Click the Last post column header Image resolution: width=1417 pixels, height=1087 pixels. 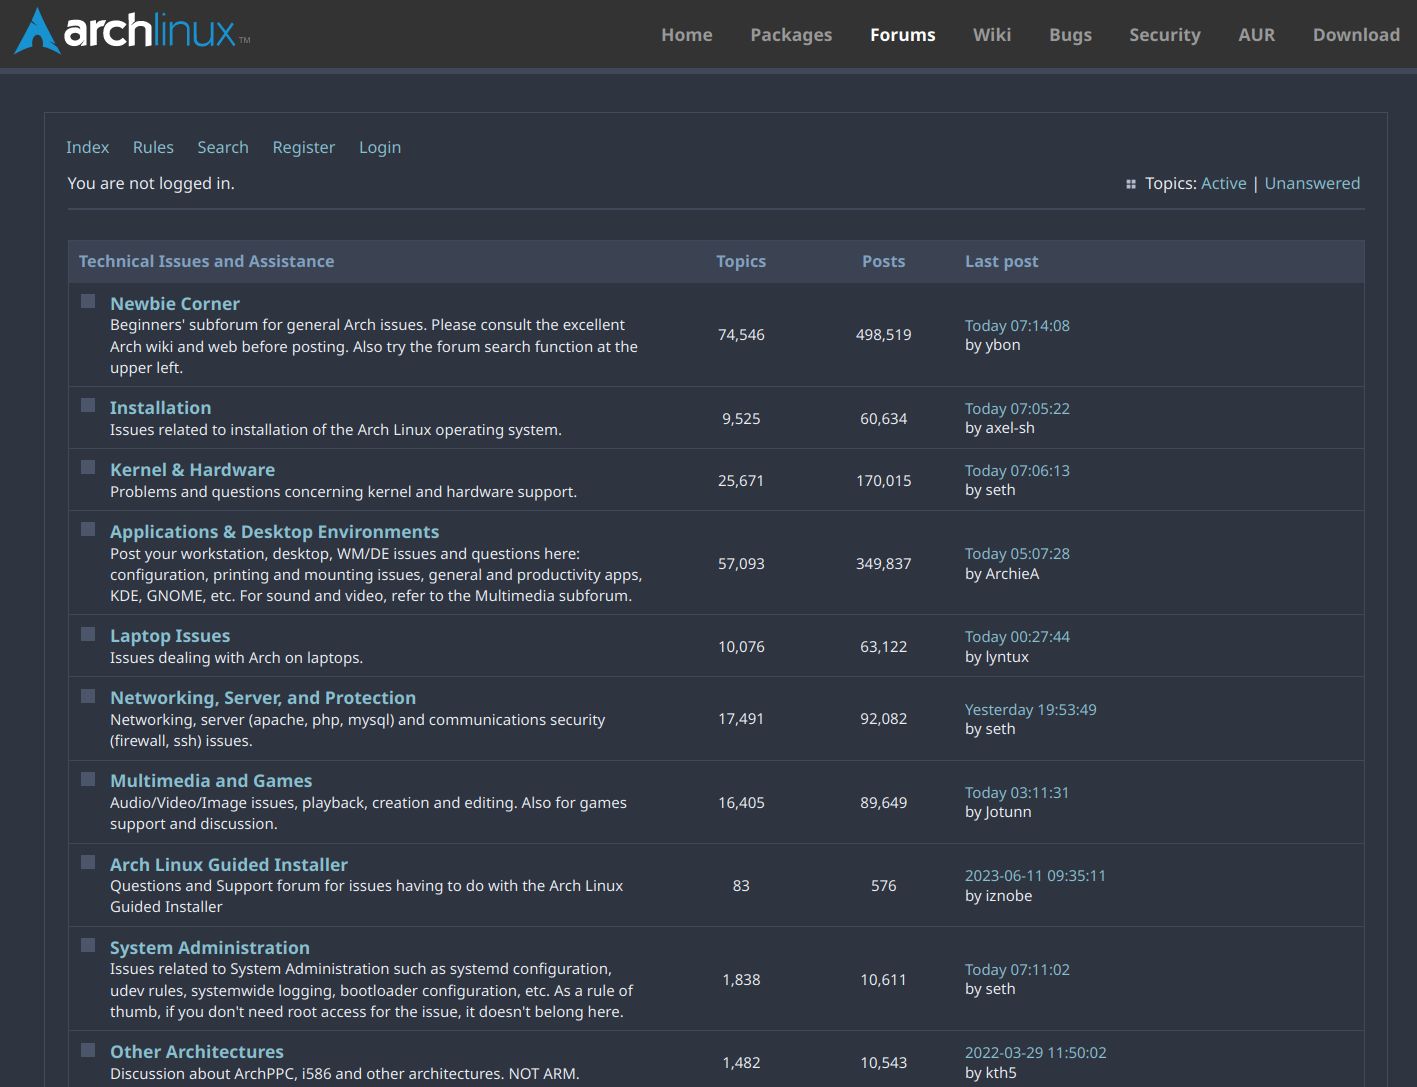pyautogui.click(x=1001, y=261)
